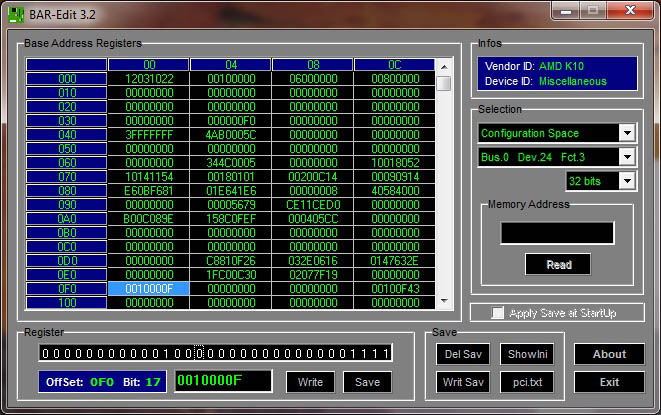Click the Del Sav button
Screen dimensions: 661x415
463,354
